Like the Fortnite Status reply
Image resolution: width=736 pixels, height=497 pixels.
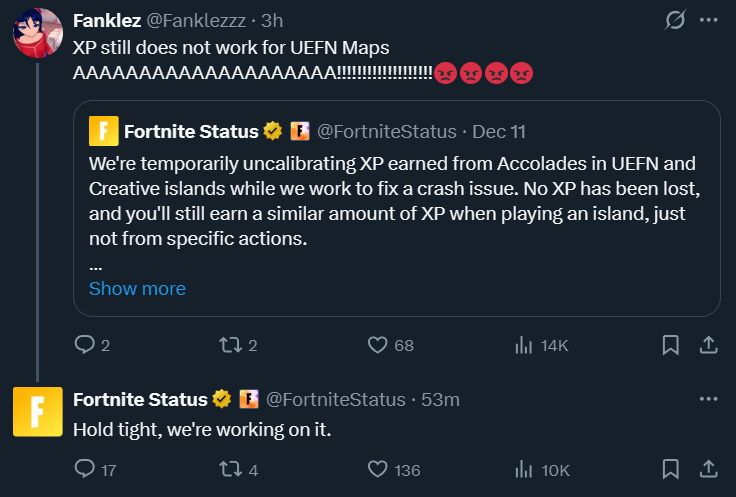click(x=377, y=469)
